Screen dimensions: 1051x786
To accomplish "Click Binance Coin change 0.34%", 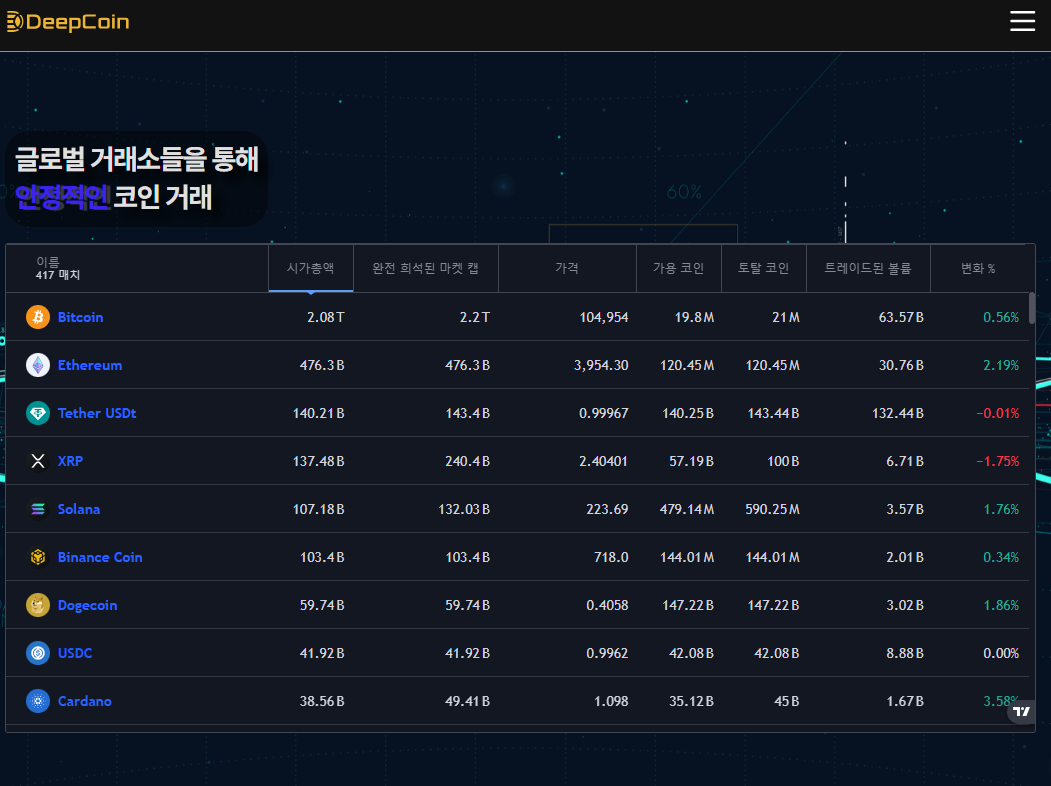I will (1001, 557).
